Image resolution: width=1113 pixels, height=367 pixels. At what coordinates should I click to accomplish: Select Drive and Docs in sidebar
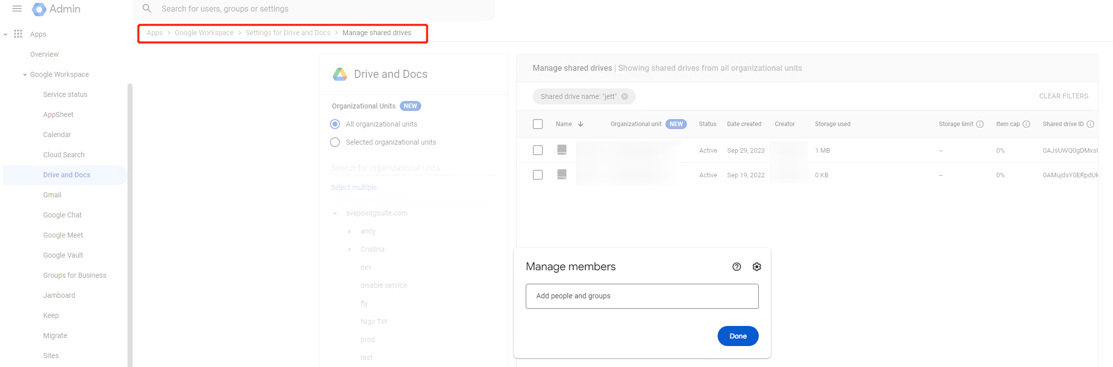65,175
